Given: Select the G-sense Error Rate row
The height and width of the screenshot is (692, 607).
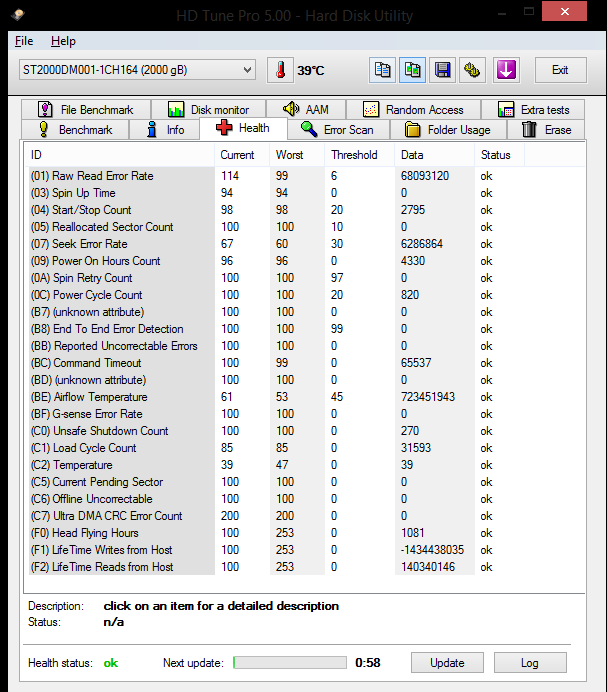Looking at the screenshot, I should click(276, 414).
